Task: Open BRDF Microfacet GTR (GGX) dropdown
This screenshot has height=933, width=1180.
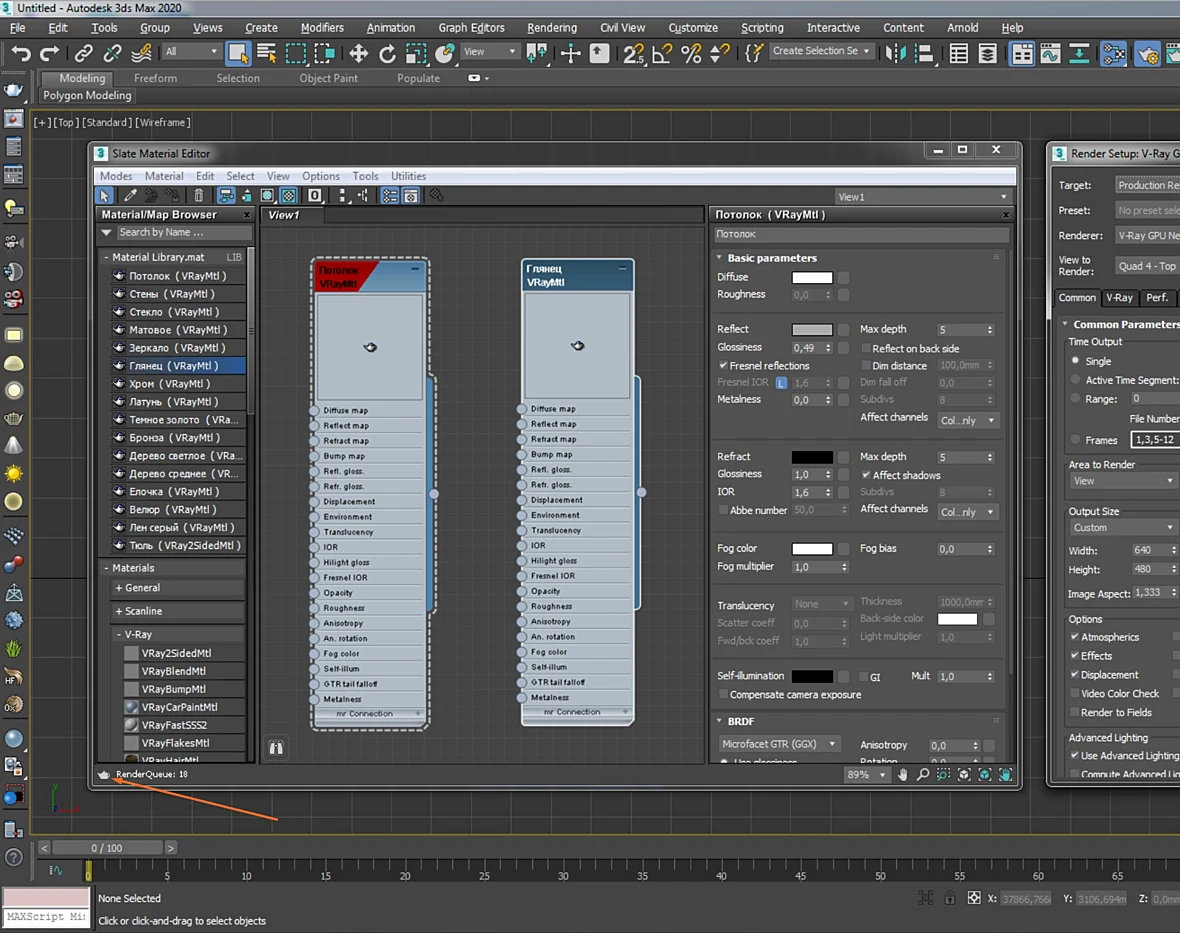Action: [x=778, y=744]
